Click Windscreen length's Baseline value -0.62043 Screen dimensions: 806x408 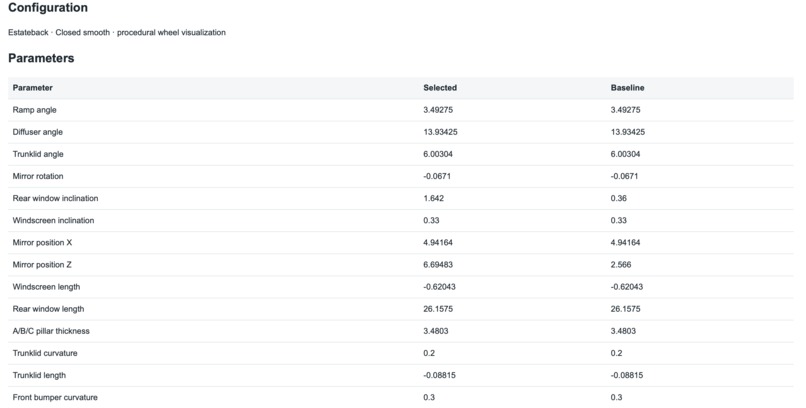click(x=627, y=287)
